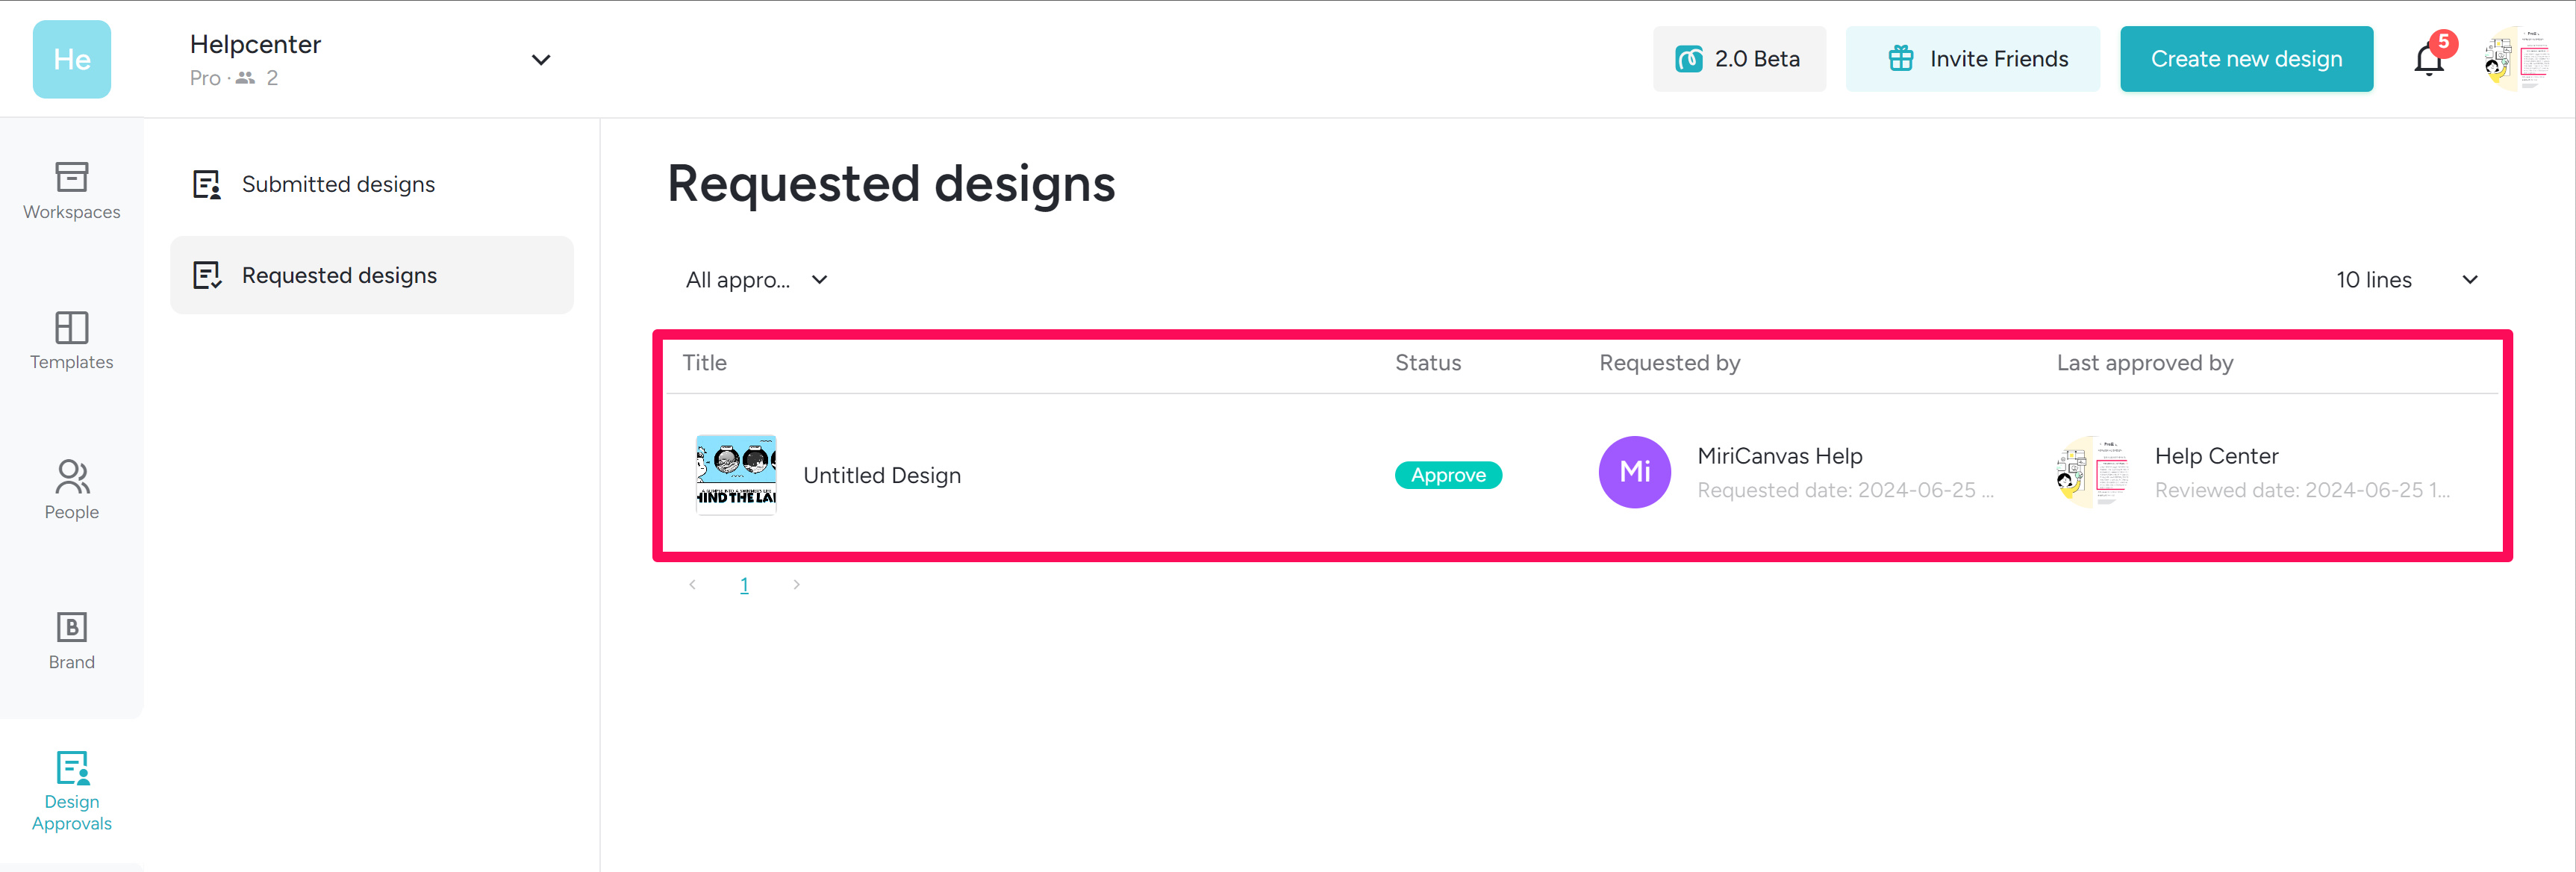Open the Untitled Design thumbnail
This screenshot has width=2576, height=872.
(736, 475)
